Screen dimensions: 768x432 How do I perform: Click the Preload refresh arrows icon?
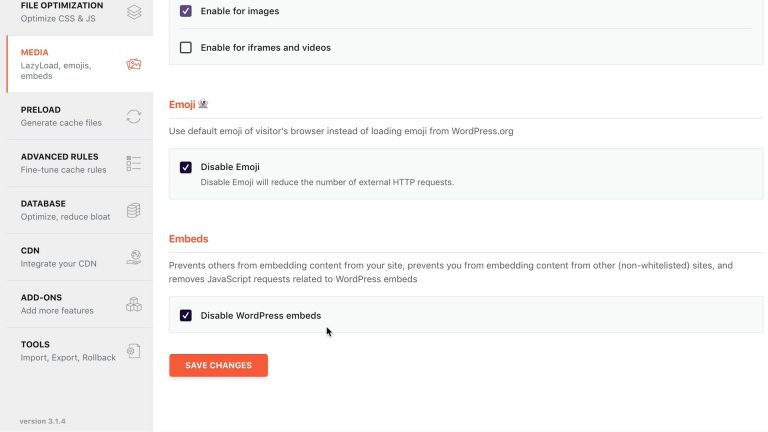(x=134, y=117)
